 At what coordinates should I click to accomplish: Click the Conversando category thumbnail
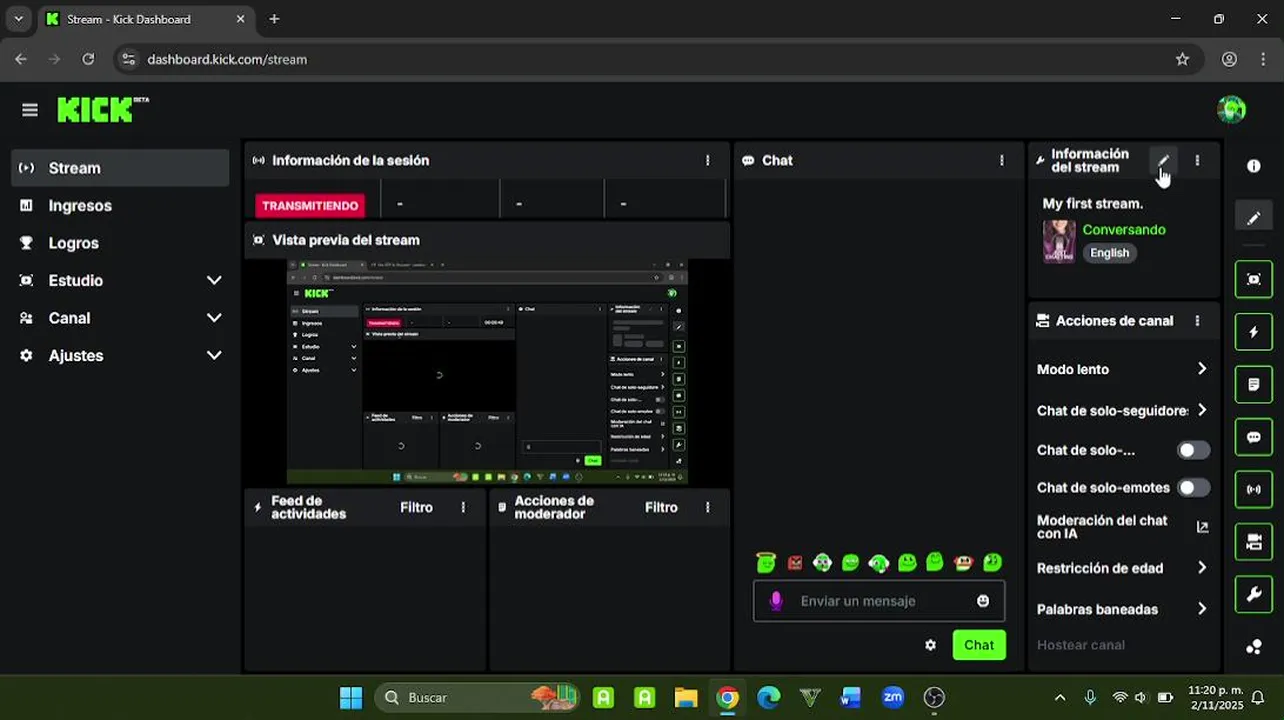tap(1059, 241)
